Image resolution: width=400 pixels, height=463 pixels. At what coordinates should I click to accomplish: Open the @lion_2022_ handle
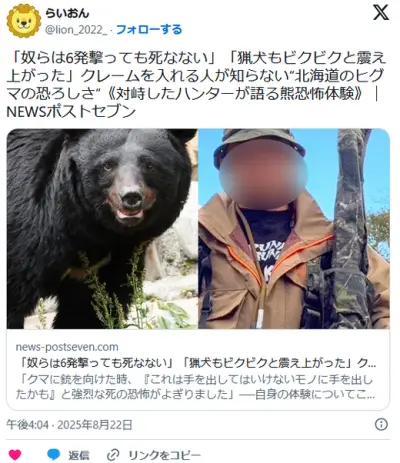coord(76,30)
